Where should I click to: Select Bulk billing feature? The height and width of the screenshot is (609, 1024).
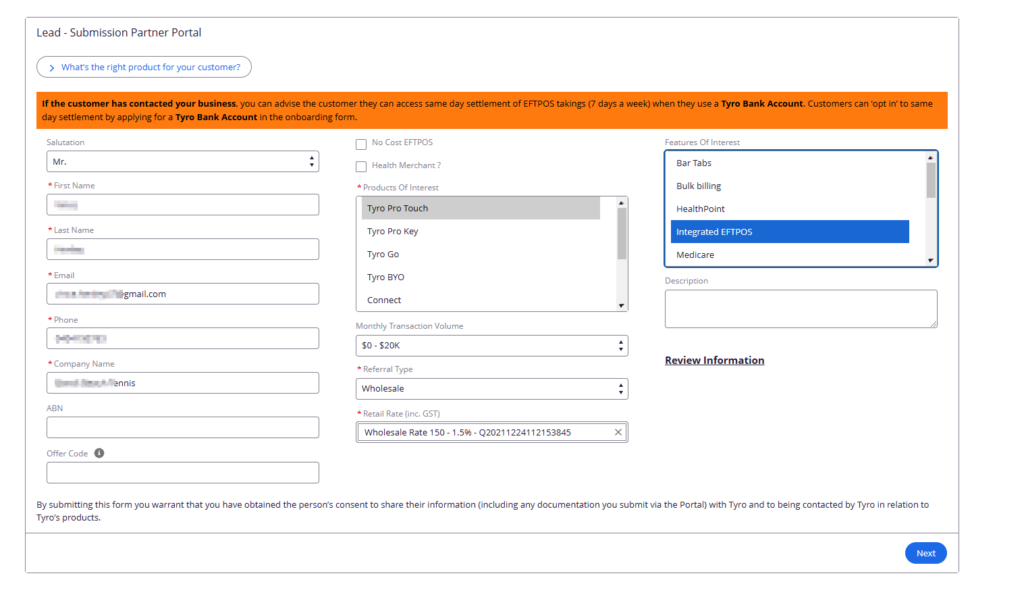point(790,186)
